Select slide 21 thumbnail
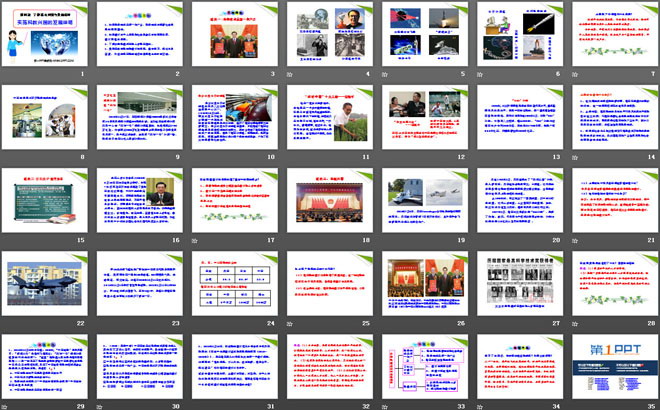The height and width of the screenshot is (410, 660). click(x=615, y=200)
